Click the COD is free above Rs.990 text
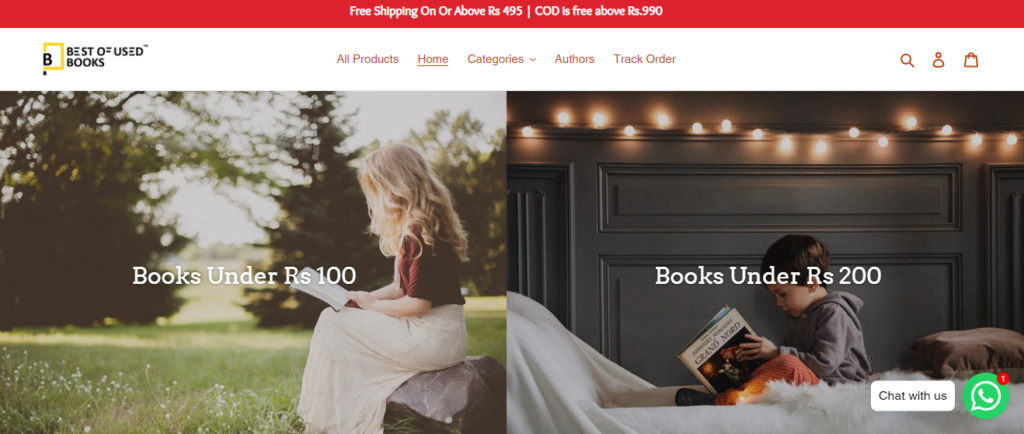Image resolution: width=1024 pixels, height=434 pixels. coord(599,11)
